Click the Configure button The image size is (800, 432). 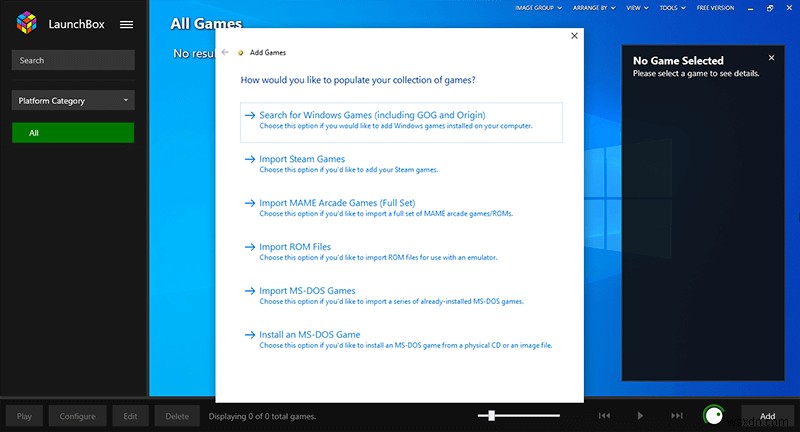click(78, 416)
